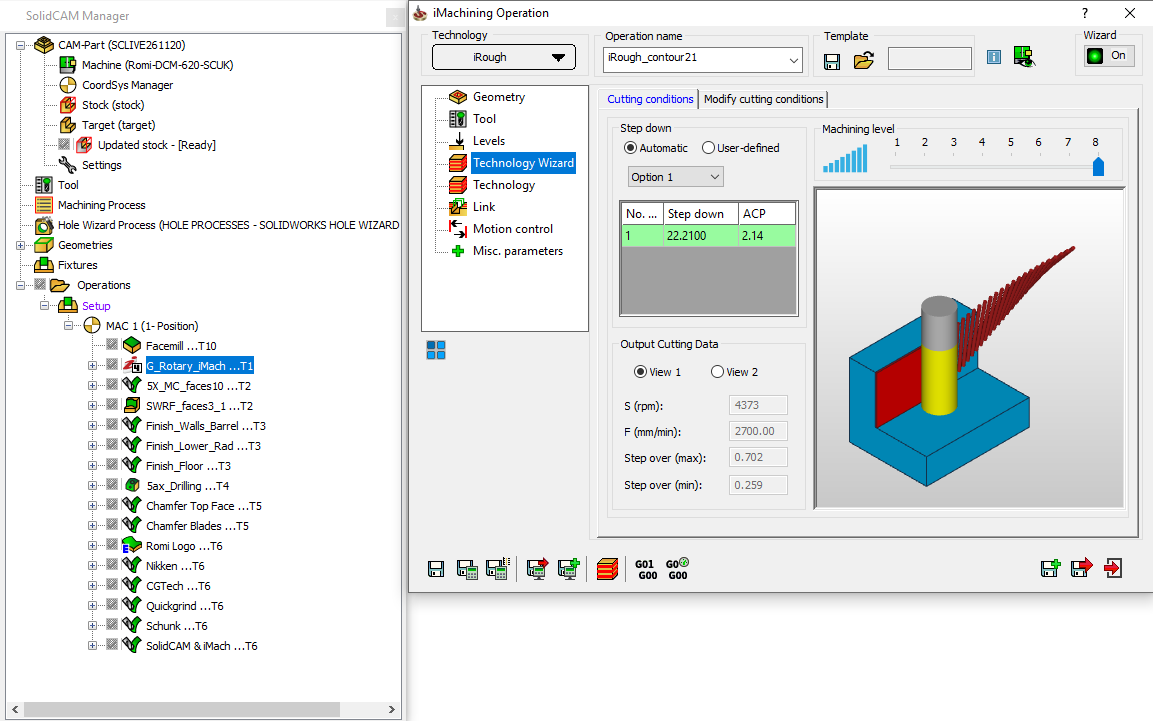Click the Template name input field
The height and width of the screenshot is (721, 1153).
929,59
